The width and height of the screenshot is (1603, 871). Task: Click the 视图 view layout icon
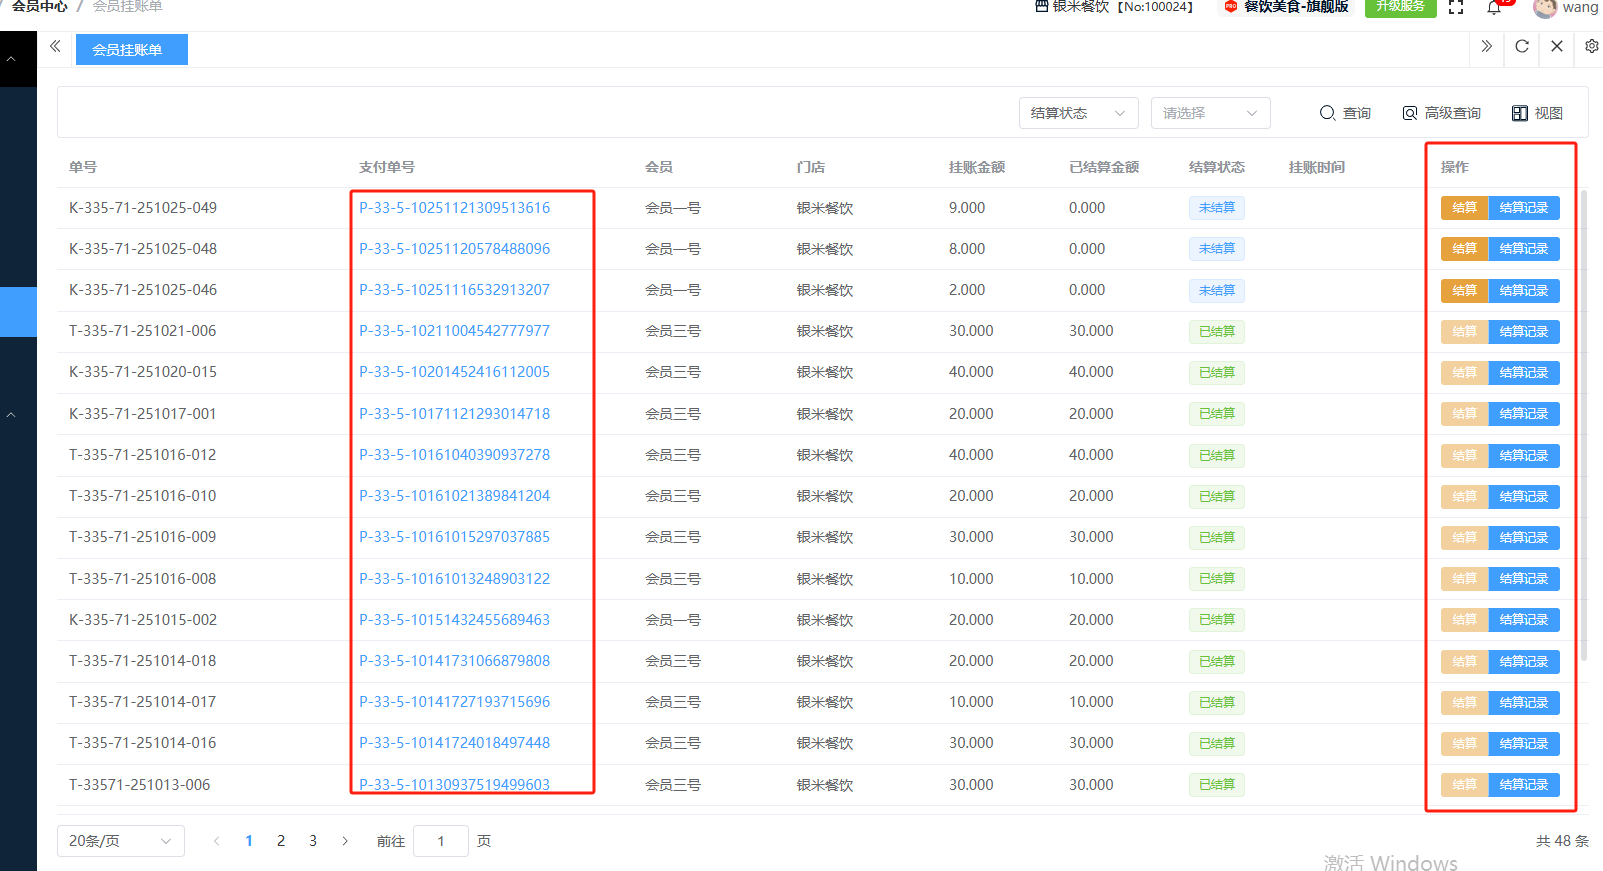pos(1537,113)
